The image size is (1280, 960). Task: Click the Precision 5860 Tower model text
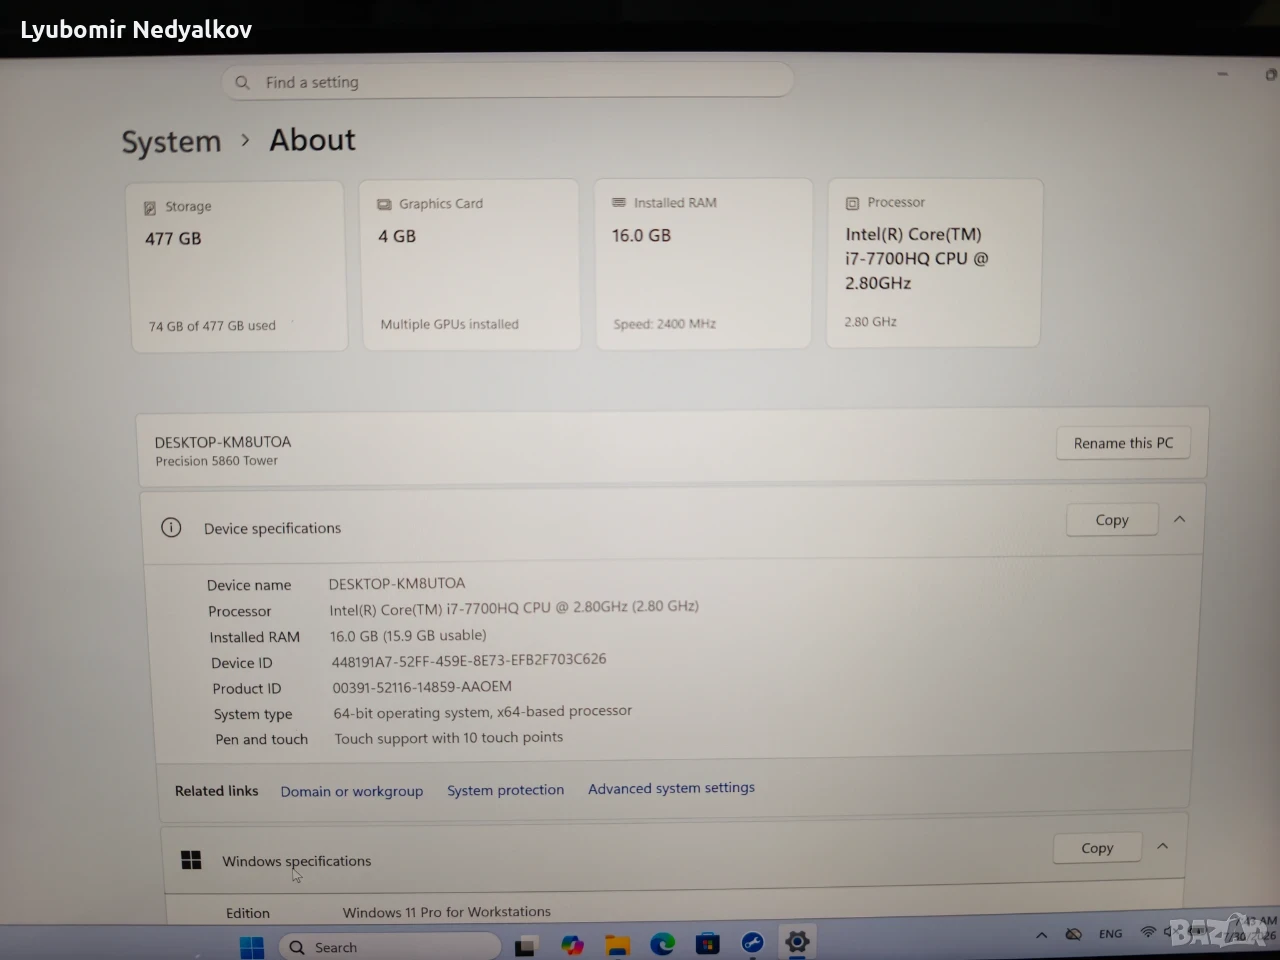(x=216, y=461)
